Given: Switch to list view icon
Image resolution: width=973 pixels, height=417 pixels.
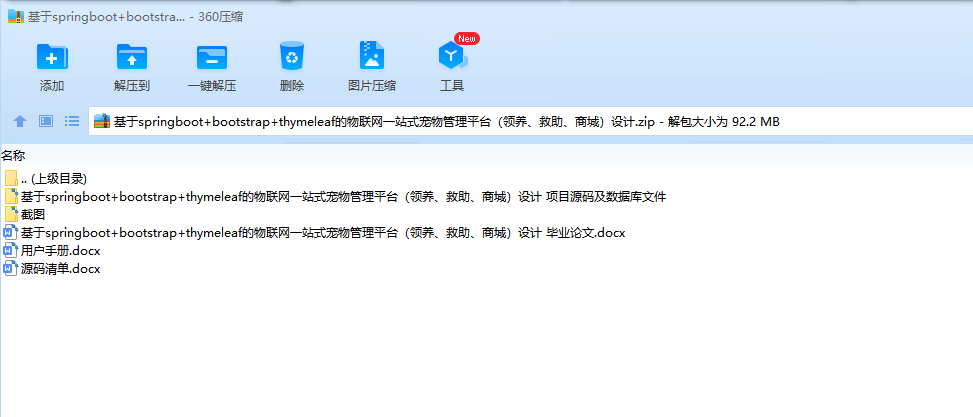Looking at the screenshot, I should (x=72, y=121).
